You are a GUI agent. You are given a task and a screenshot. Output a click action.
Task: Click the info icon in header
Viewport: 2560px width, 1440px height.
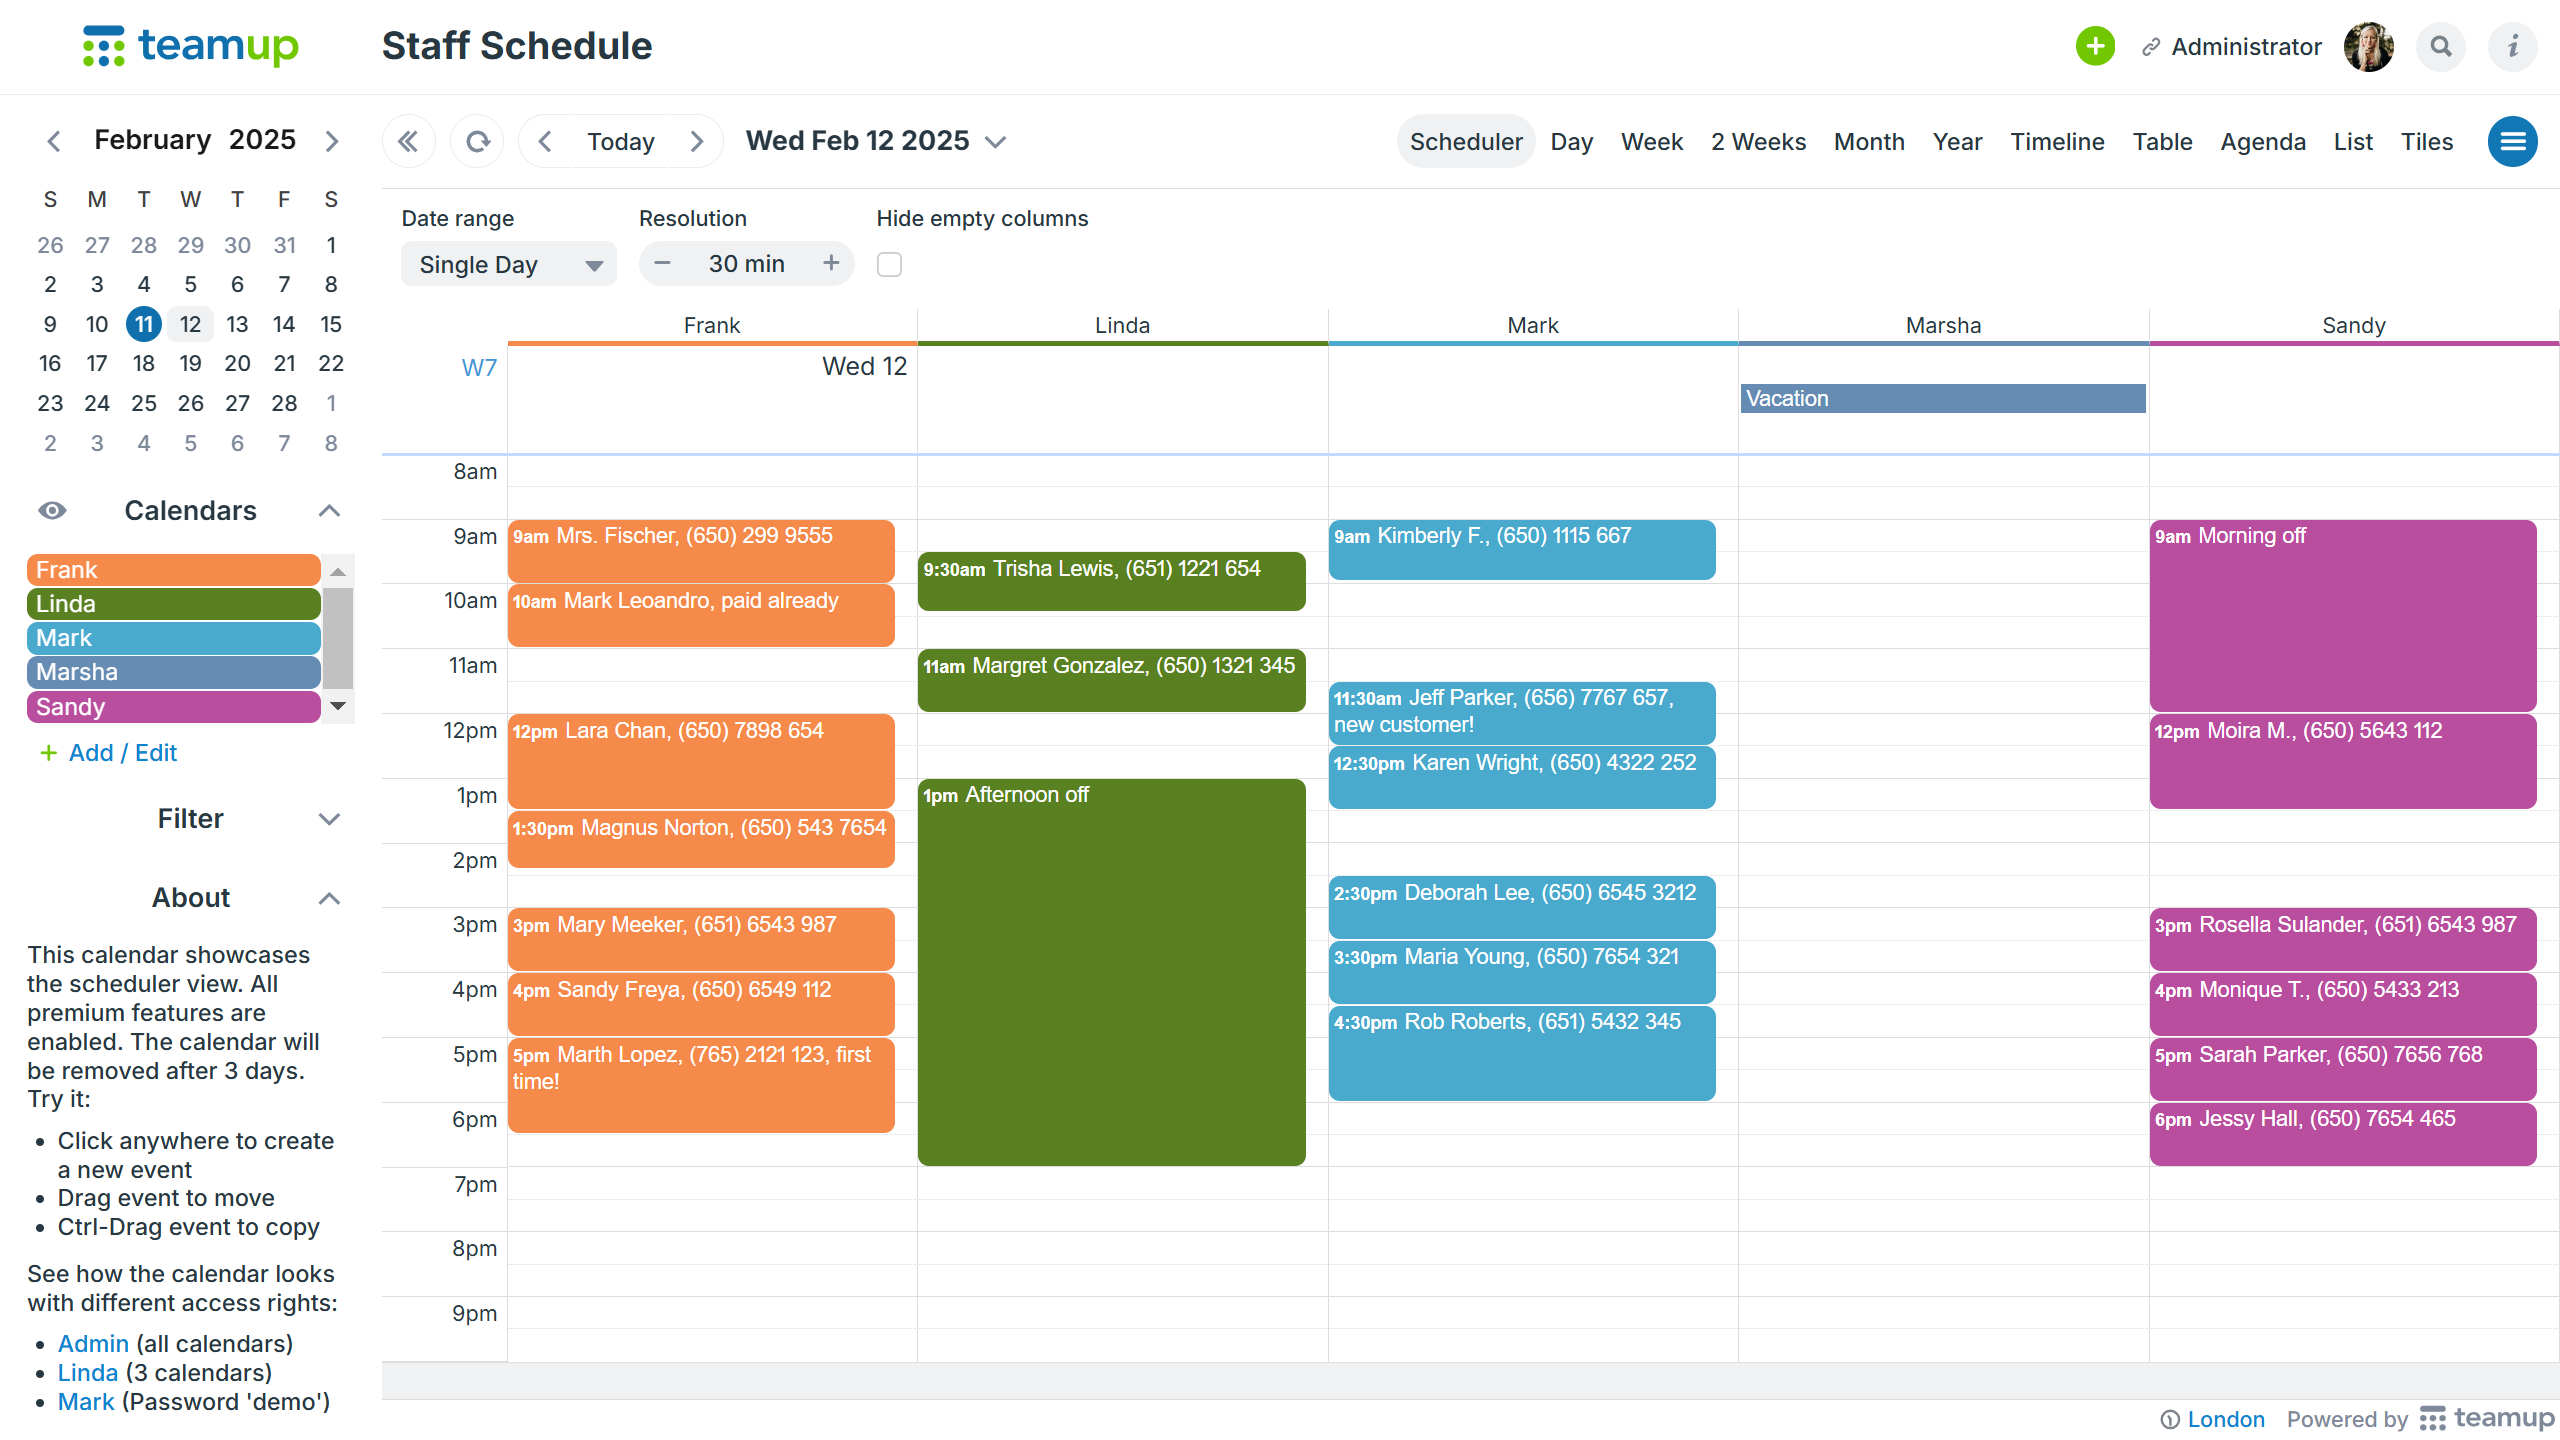tap(2513, 46)
